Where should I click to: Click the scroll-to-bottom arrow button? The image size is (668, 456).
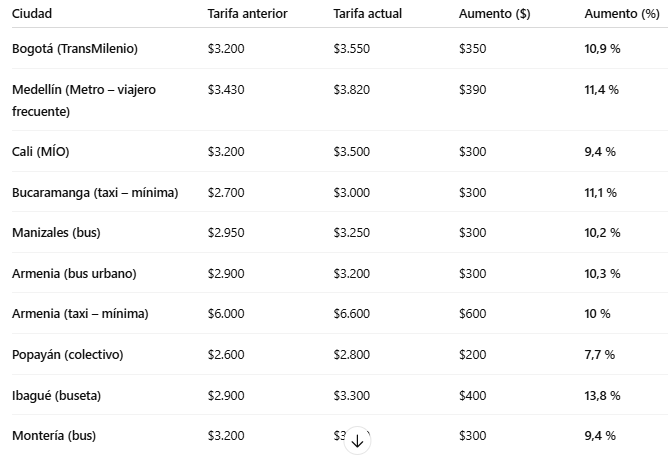point(357,440)
